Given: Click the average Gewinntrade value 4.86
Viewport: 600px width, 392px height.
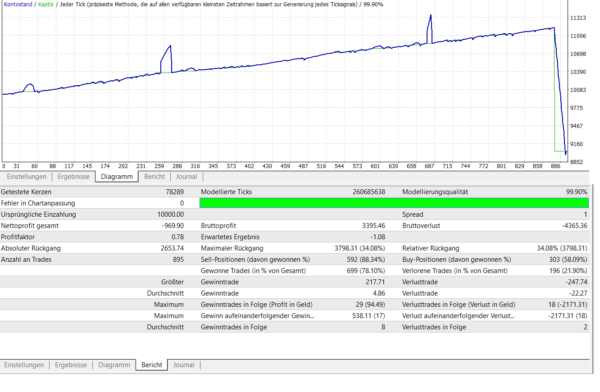Looking at the screenshot, I should 379,293.
